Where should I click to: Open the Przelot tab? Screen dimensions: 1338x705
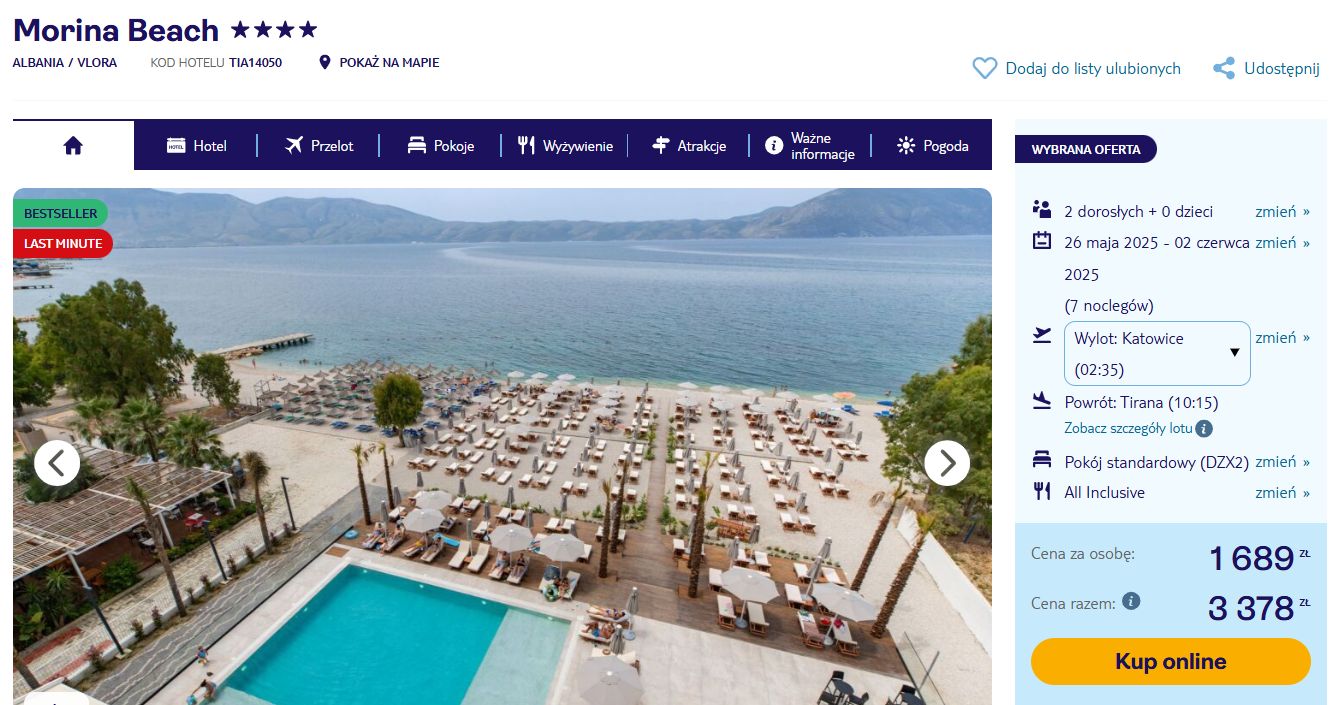319,146
